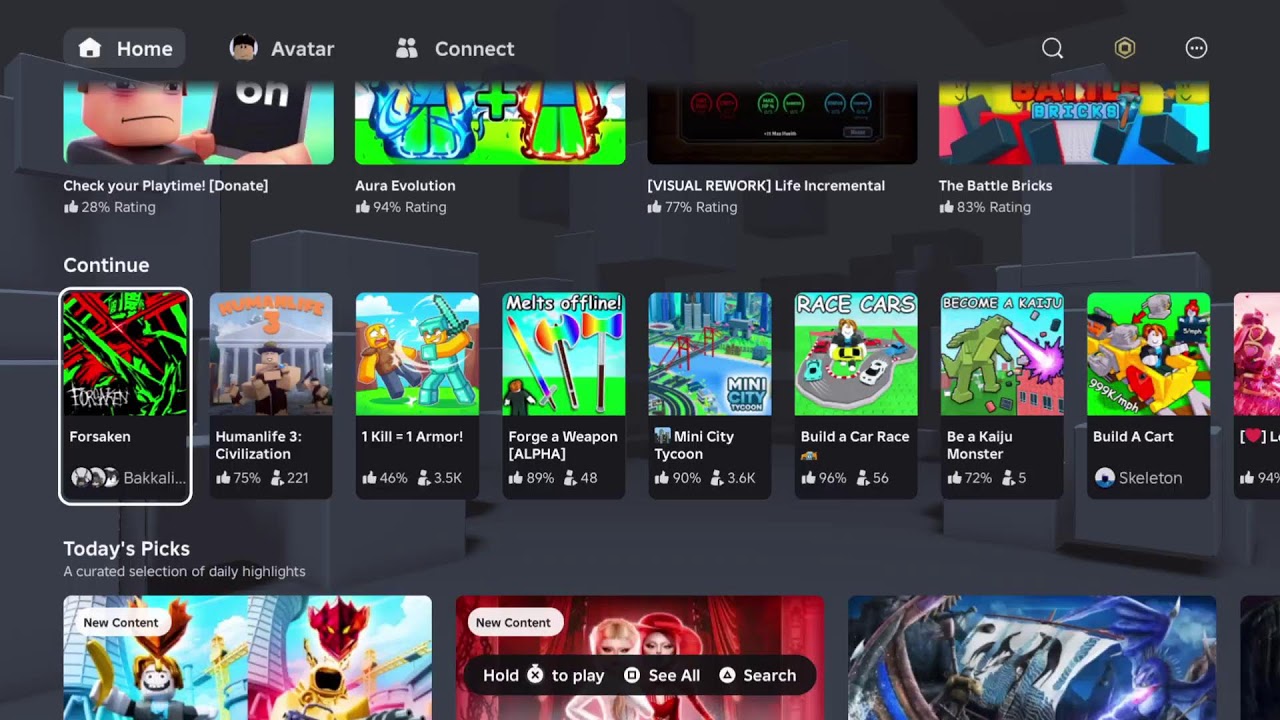1280x720 pixels.
Task: Click The Battle Bricks title text
Action: pos(995,186)
